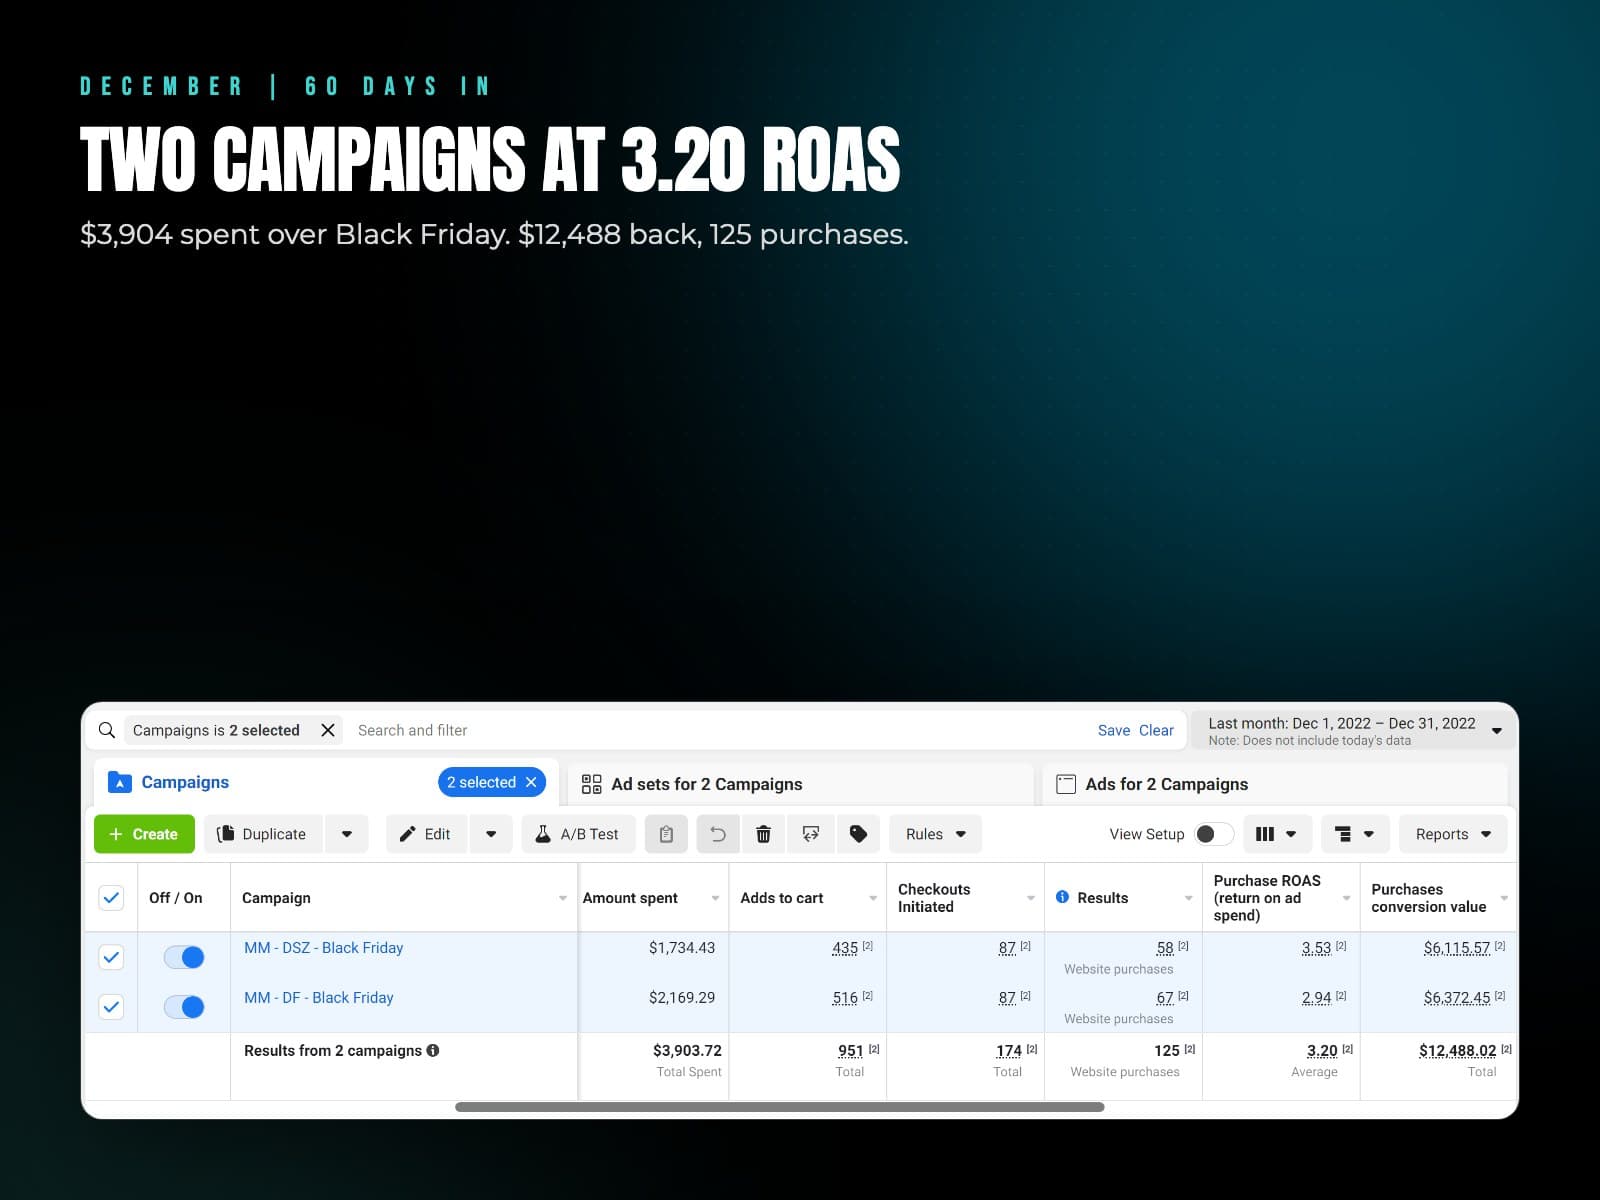Edit the selected campaigns
The image size is (1600, 1200).
point(426,834)
